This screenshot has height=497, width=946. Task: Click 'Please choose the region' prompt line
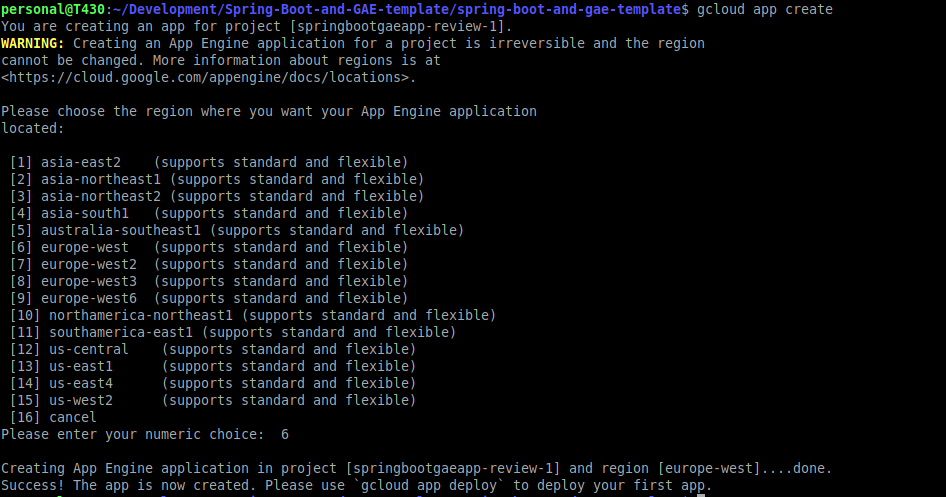[269, 111]
